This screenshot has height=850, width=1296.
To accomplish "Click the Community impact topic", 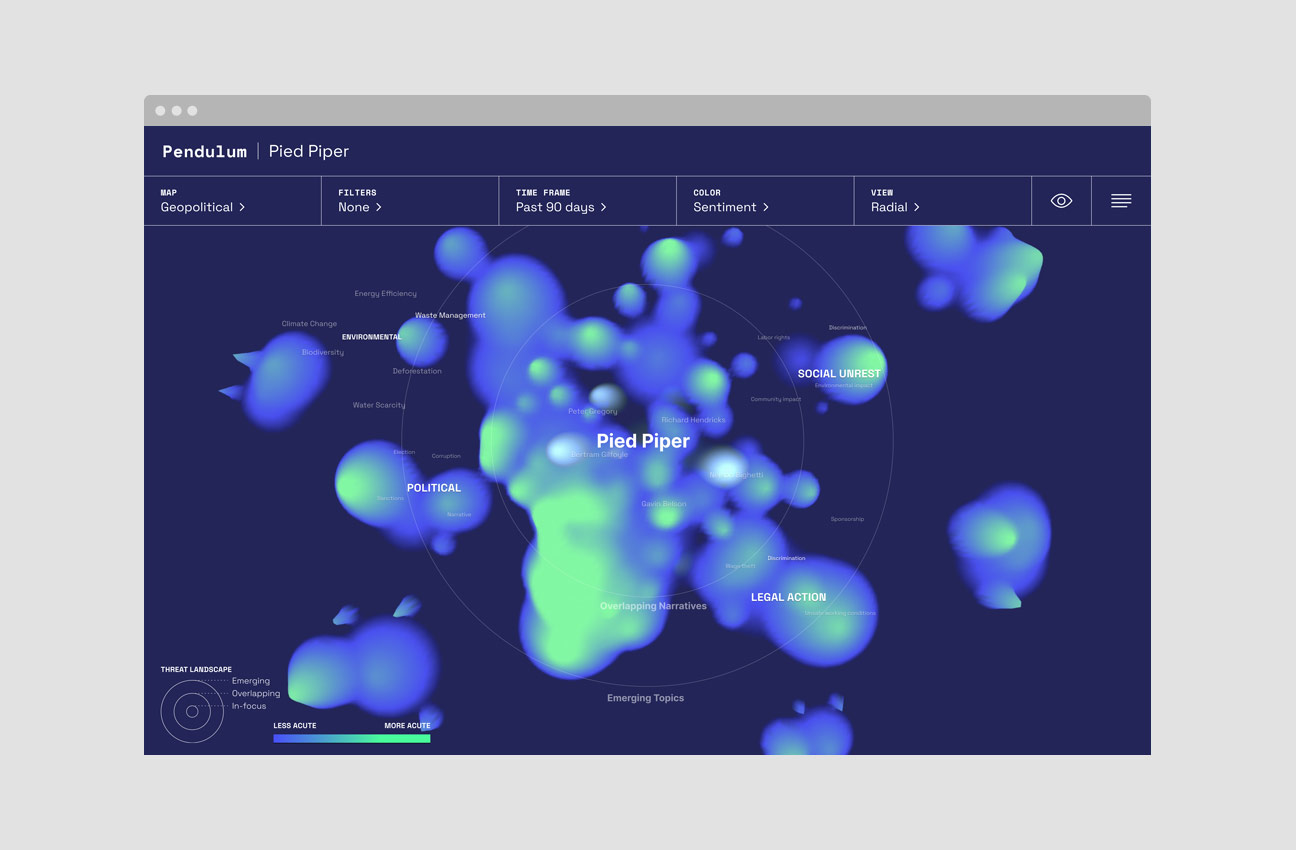I will click(x=776, y=399).
